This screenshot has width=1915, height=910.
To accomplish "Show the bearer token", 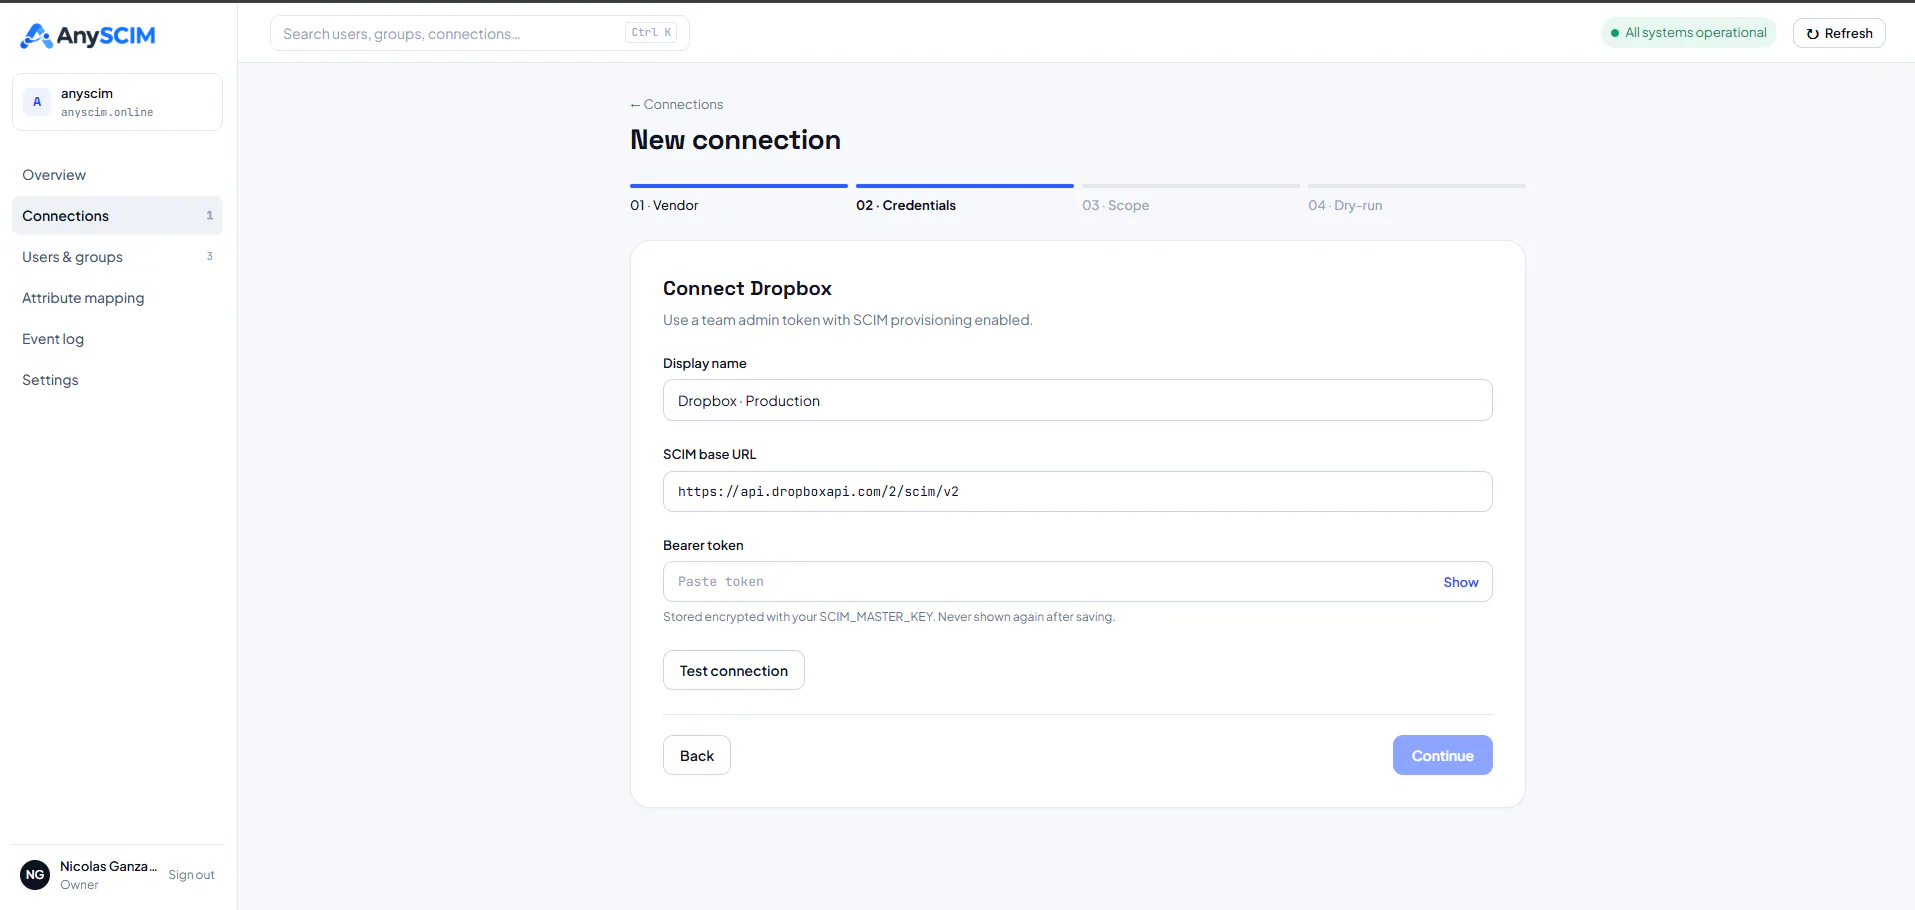I will point(1460,582).
